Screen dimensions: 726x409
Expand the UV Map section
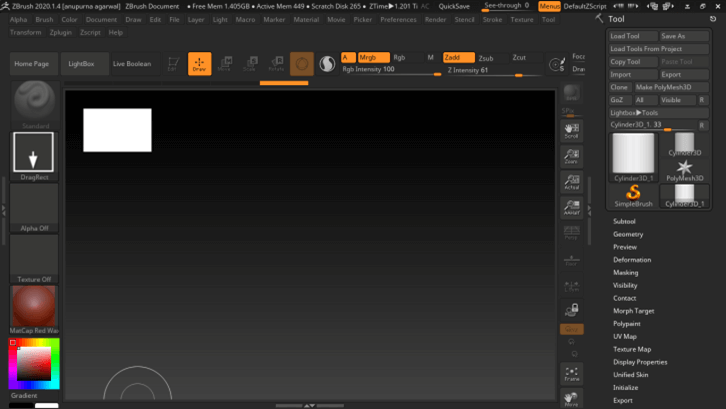point(625,337)
